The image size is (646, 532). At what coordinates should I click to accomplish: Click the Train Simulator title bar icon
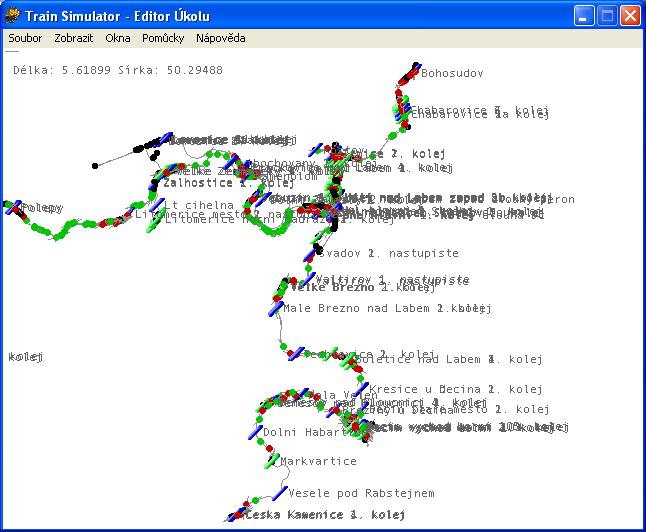click(12, 15)
